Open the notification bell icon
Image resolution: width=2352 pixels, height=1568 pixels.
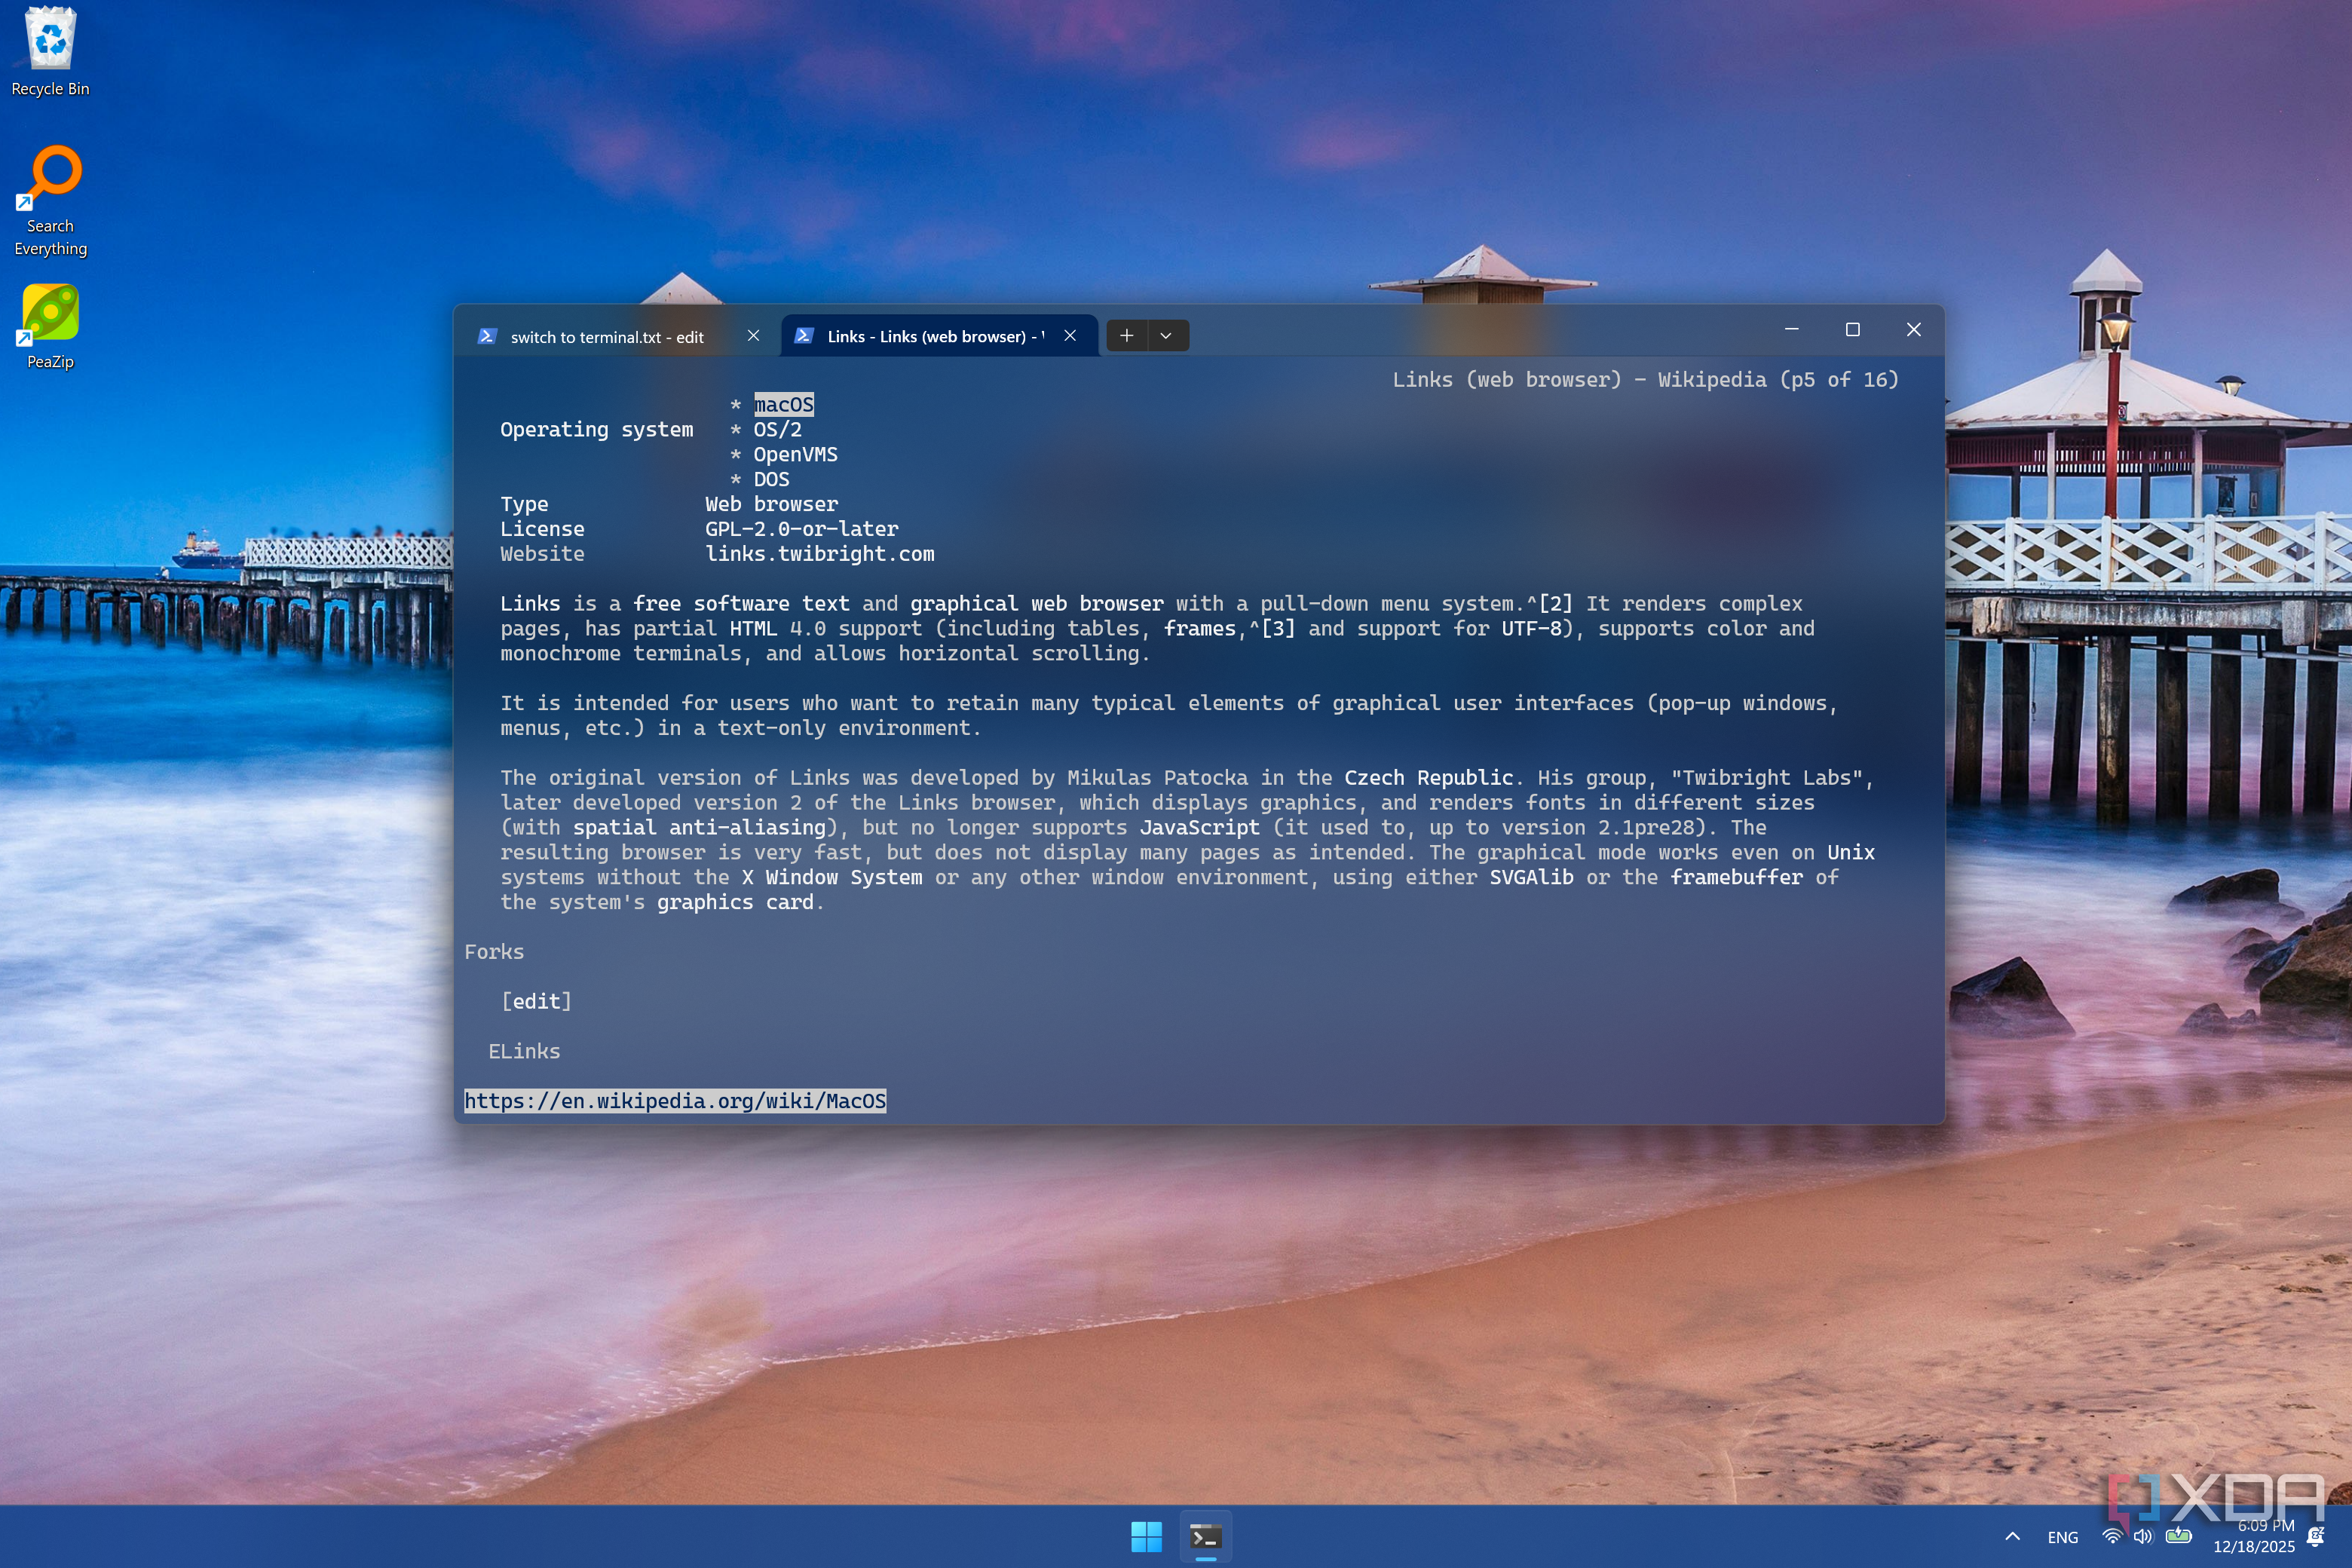coord(2316,1537)
